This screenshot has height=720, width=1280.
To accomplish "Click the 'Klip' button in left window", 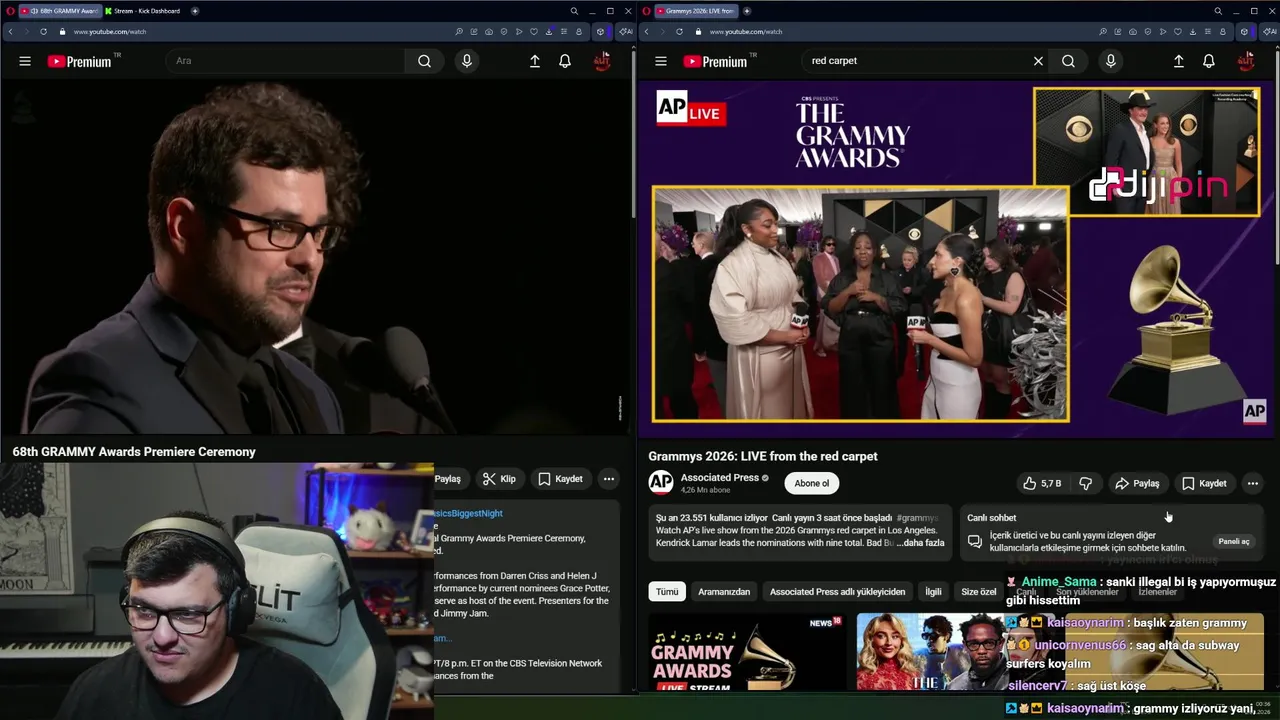I will click(498, 479).
